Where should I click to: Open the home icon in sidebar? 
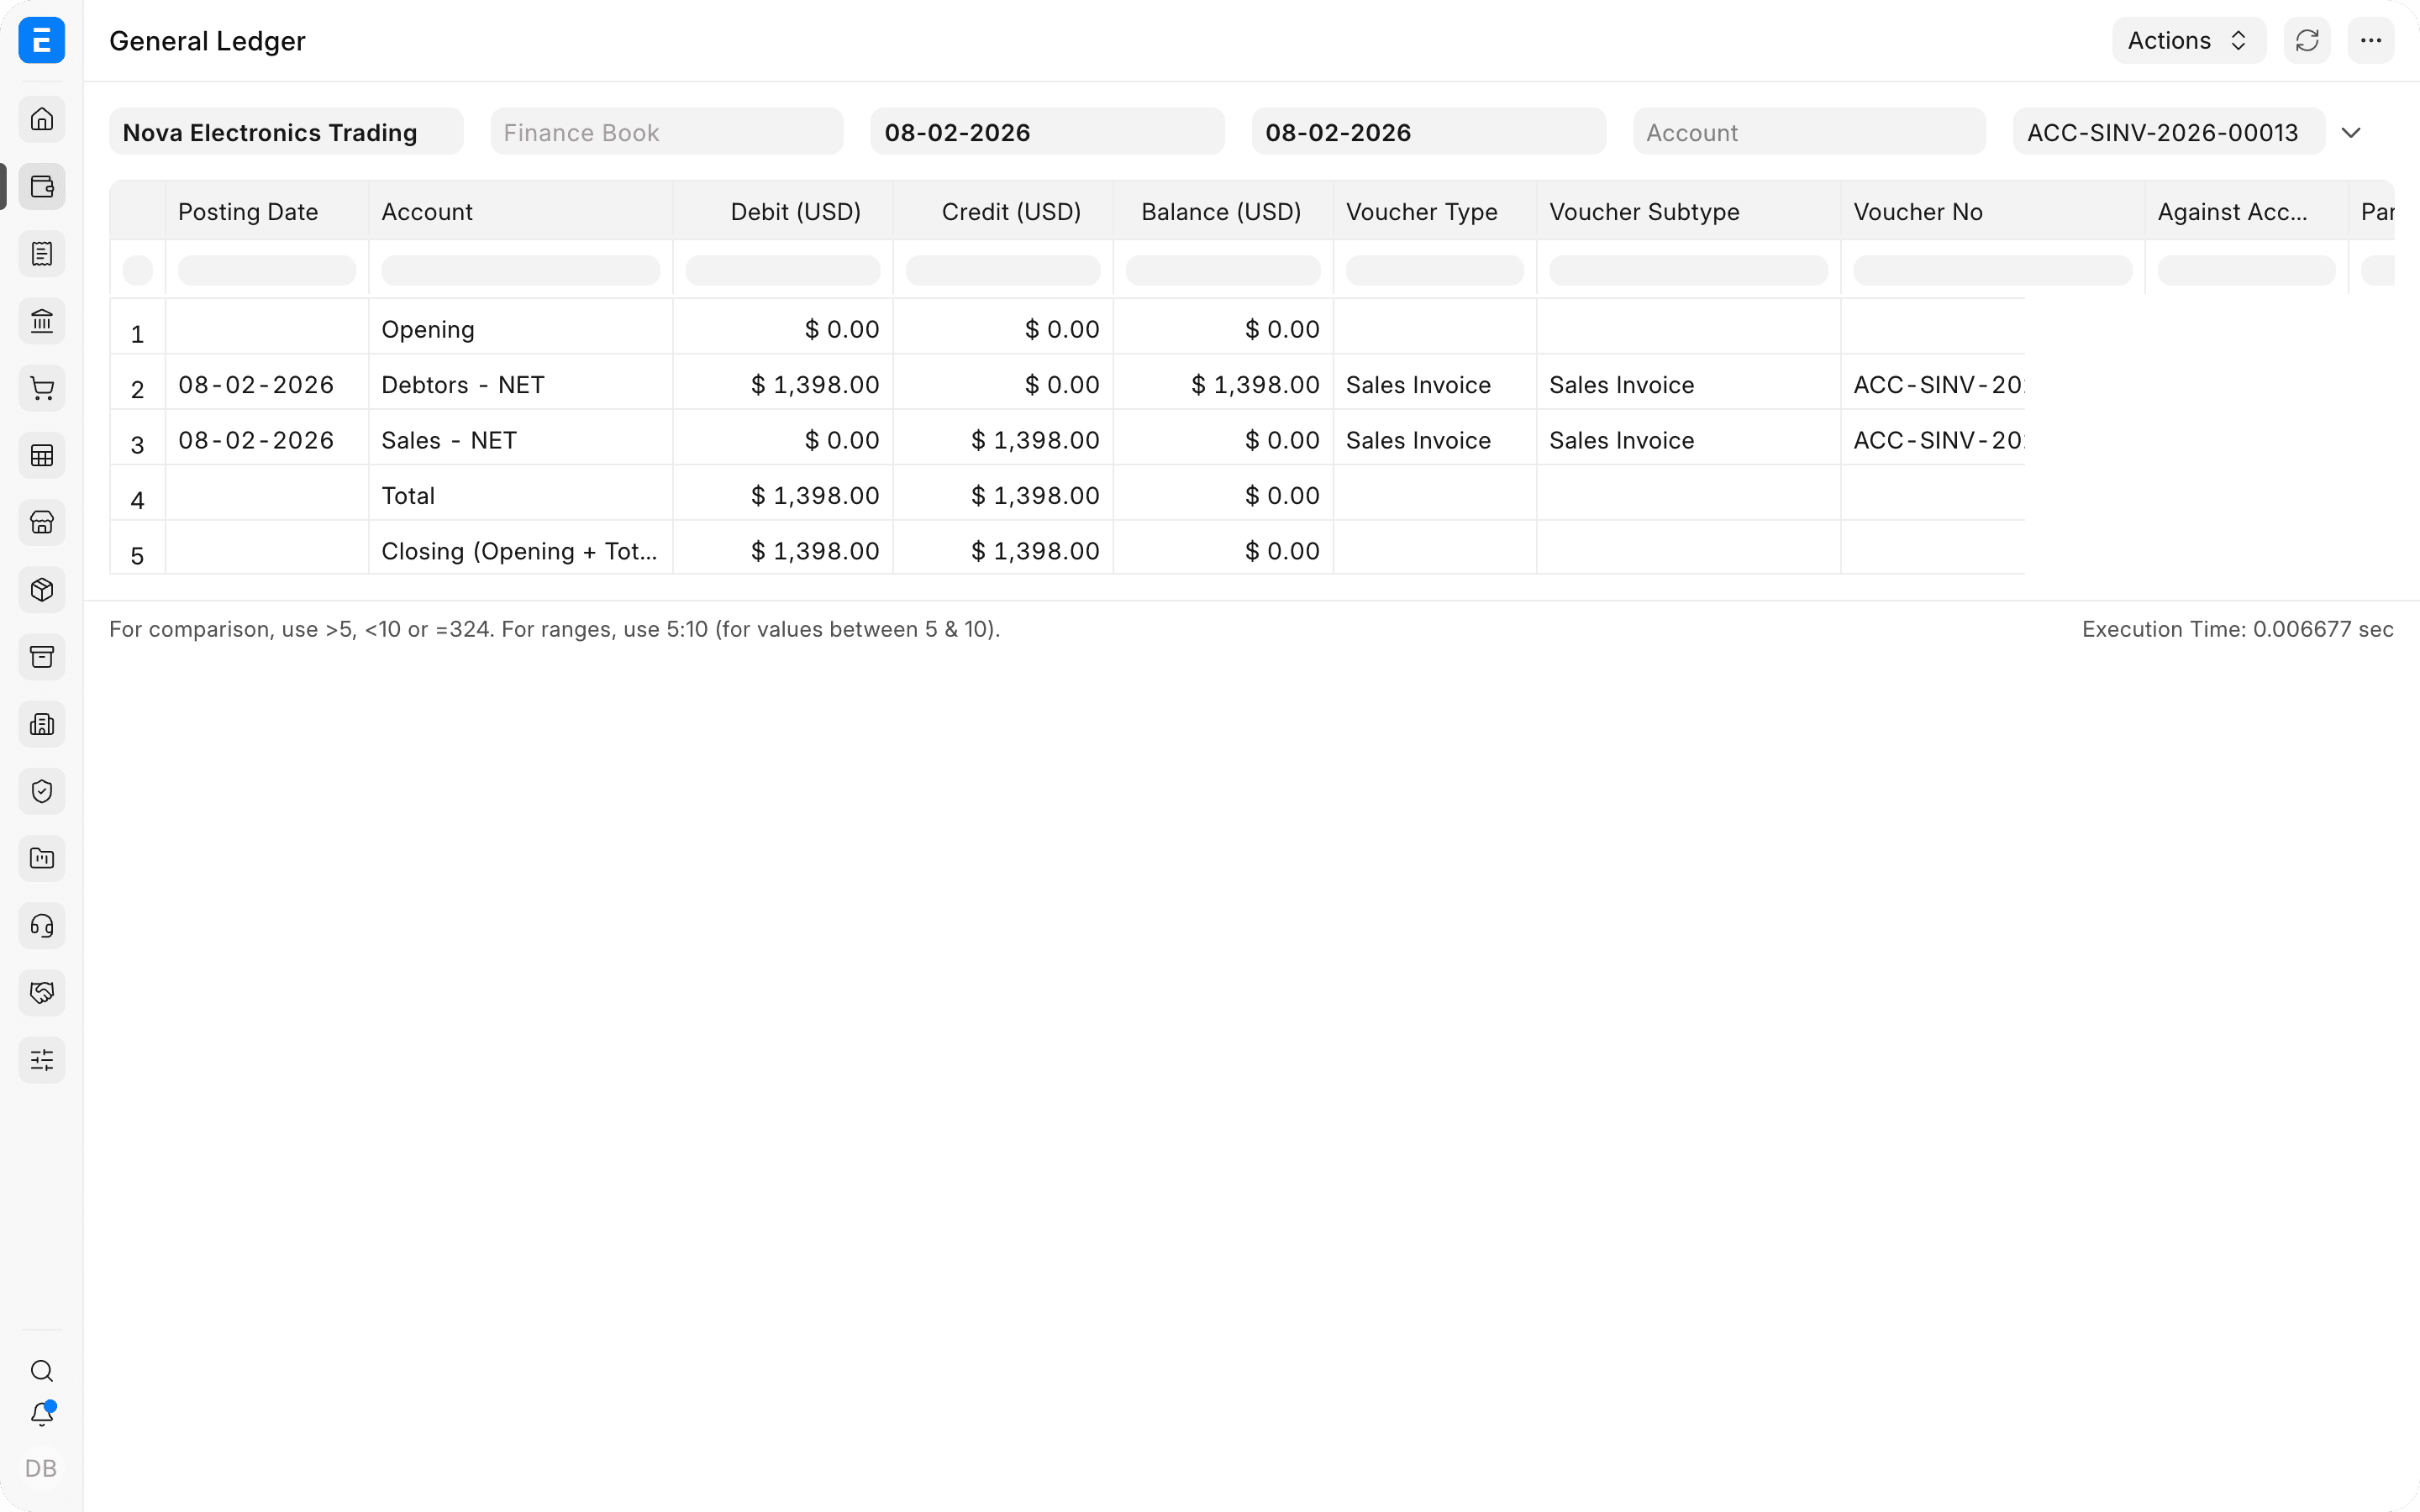click(x=42, y=119)
